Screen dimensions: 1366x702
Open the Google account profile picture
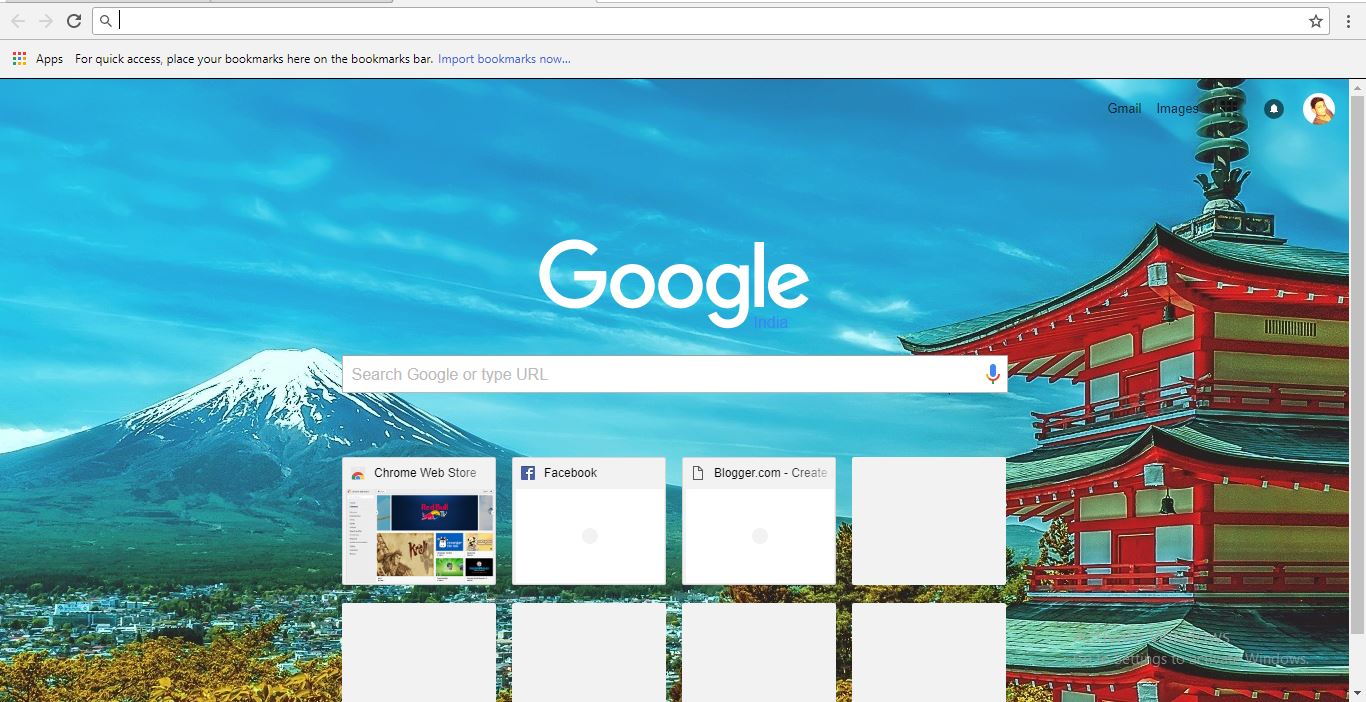1319,109
